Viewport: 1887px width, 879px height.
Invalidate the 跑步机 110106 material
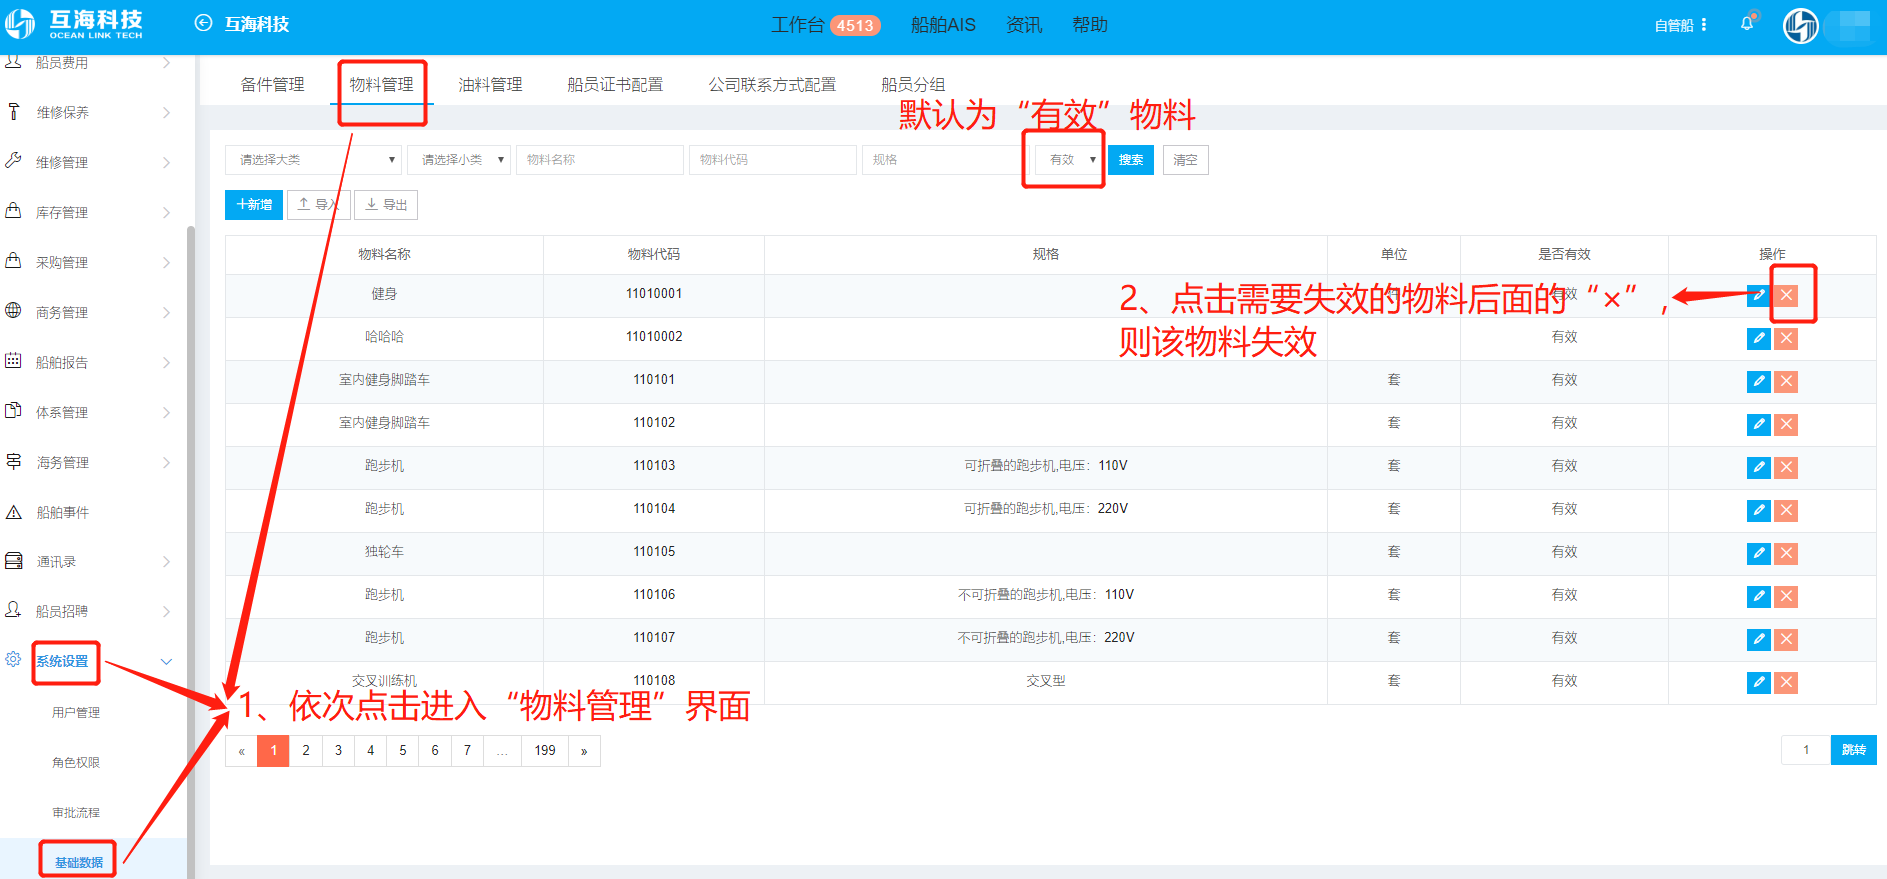click(x=1786, y=596)
